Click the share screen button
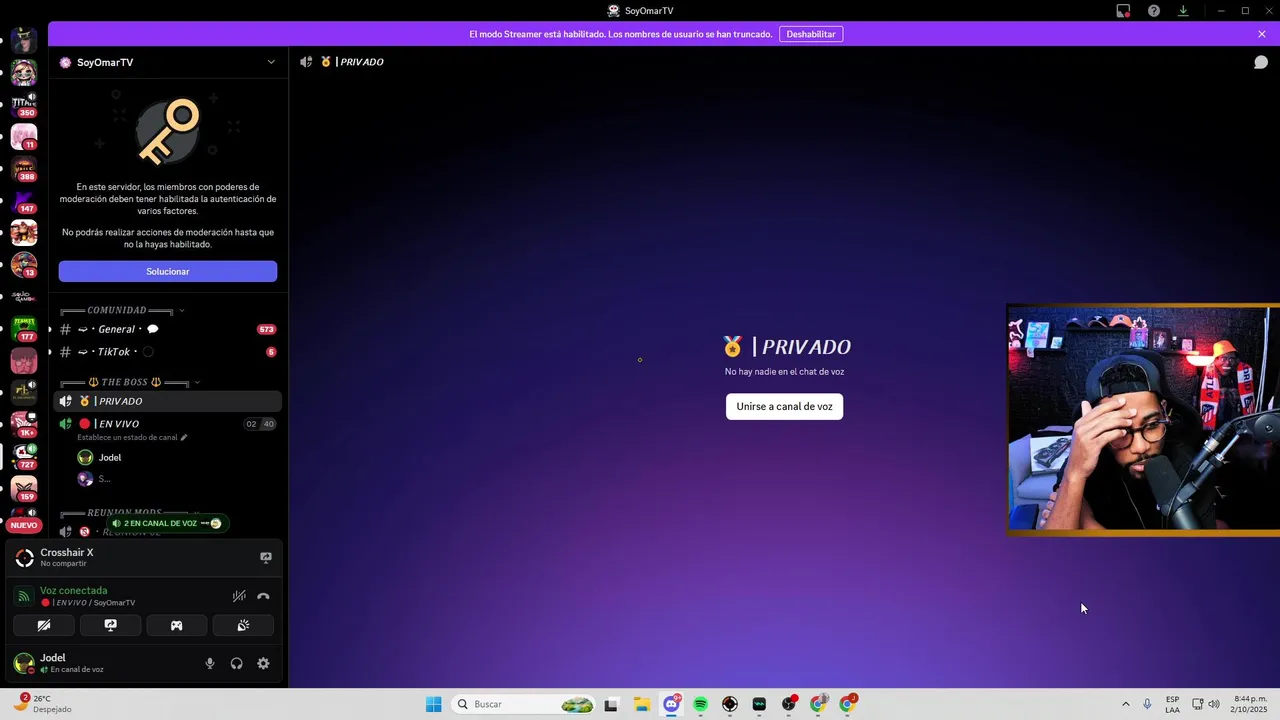Image resolution: width=1280 pixels, height=720 pixels. 110,626
